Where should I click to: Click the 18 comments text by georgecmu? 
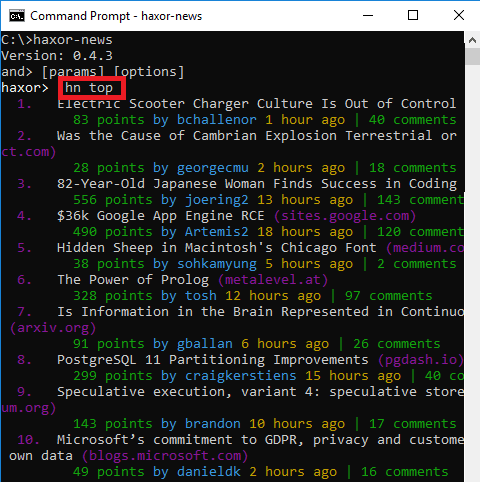(412, 168)
